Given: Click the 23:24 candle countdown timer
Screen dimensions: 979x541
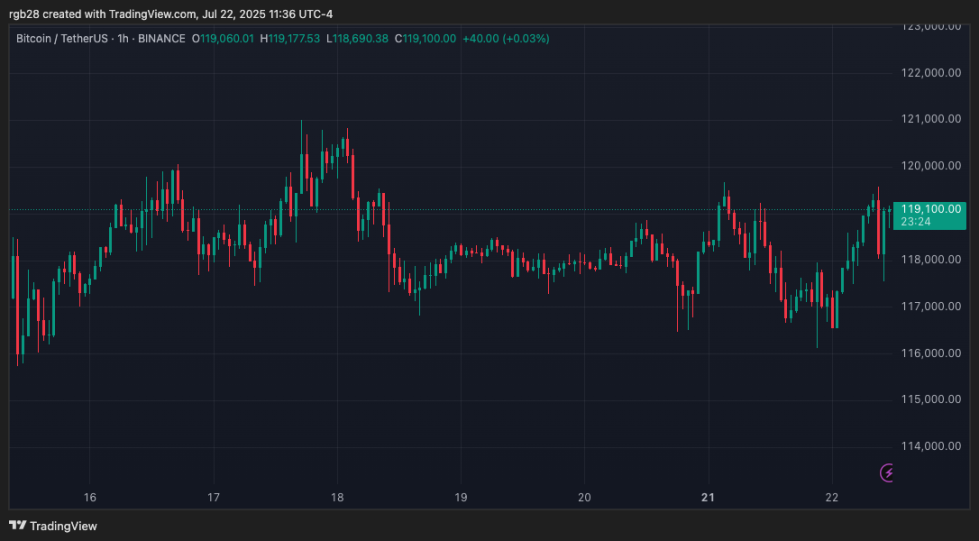Looking at the screenshot, I should pyautogui.click(x=916, y=221).
